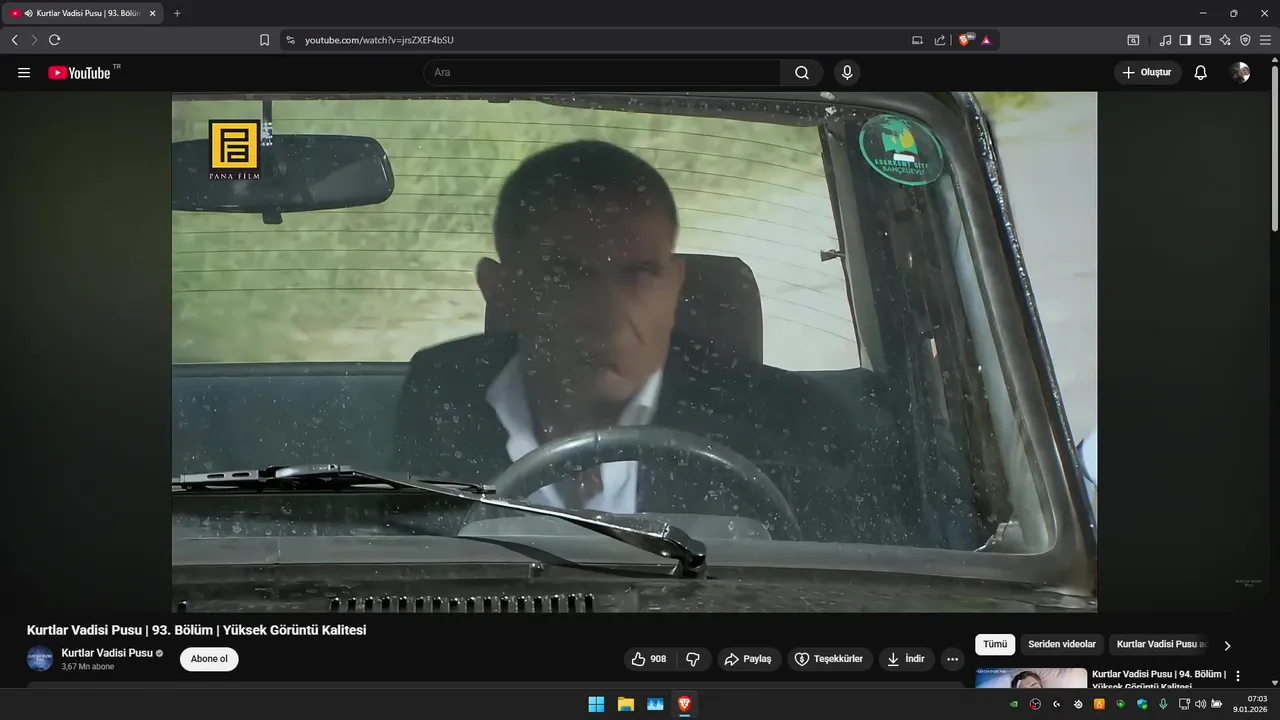Go back in browser history

tap(15, 40)
